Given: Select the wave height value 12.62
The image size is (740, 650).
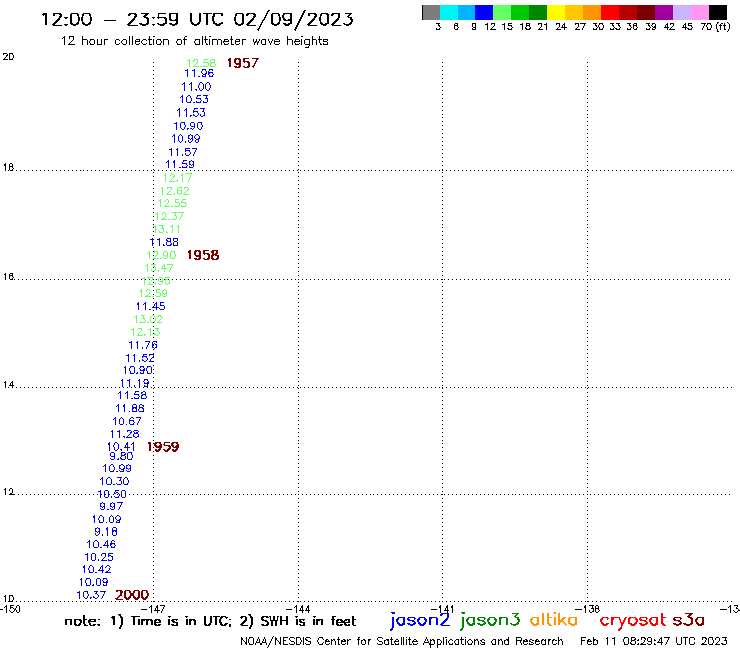Looking at the screenshot, I should pyautogui.click(x=175, y=191).
